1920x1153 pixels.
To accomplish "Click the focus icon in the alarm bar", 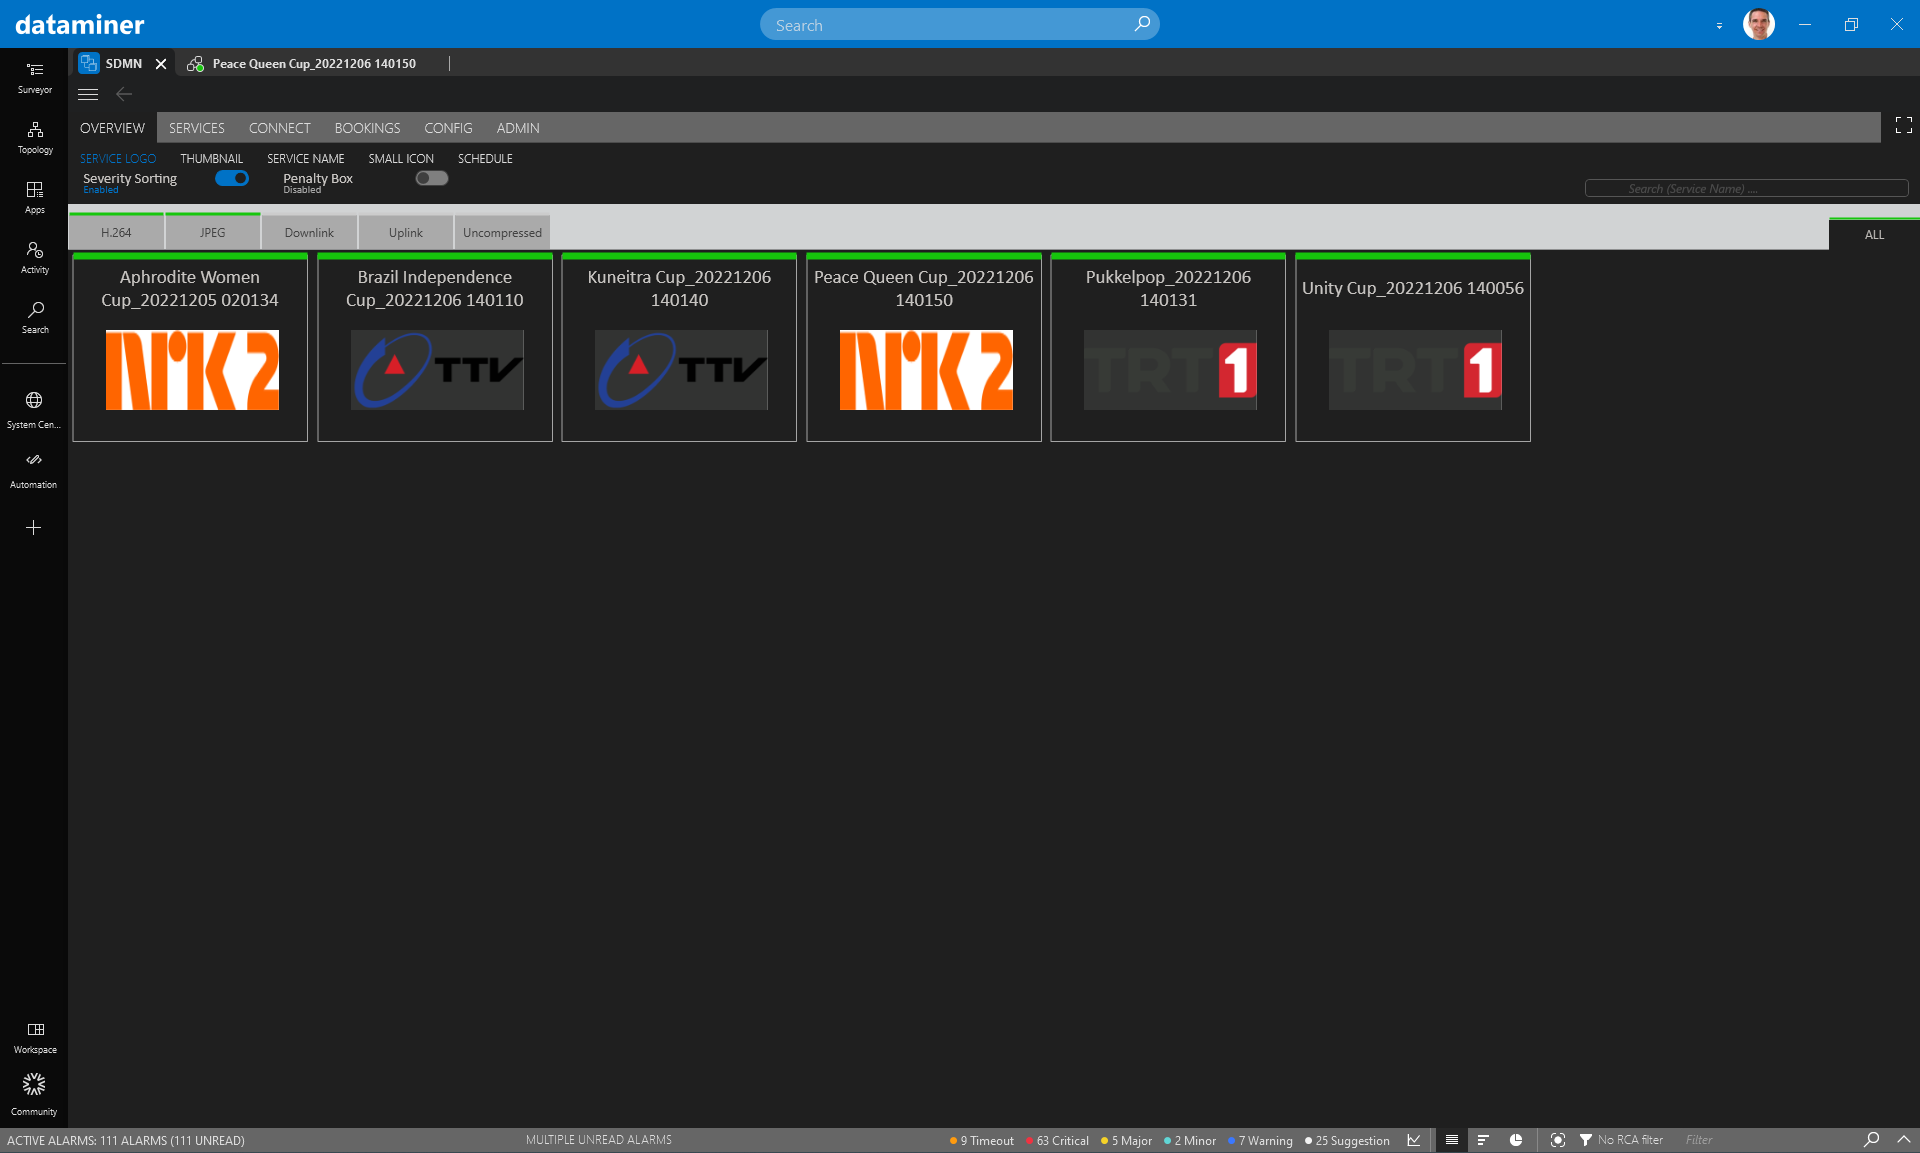I will pos(1557,1140).
